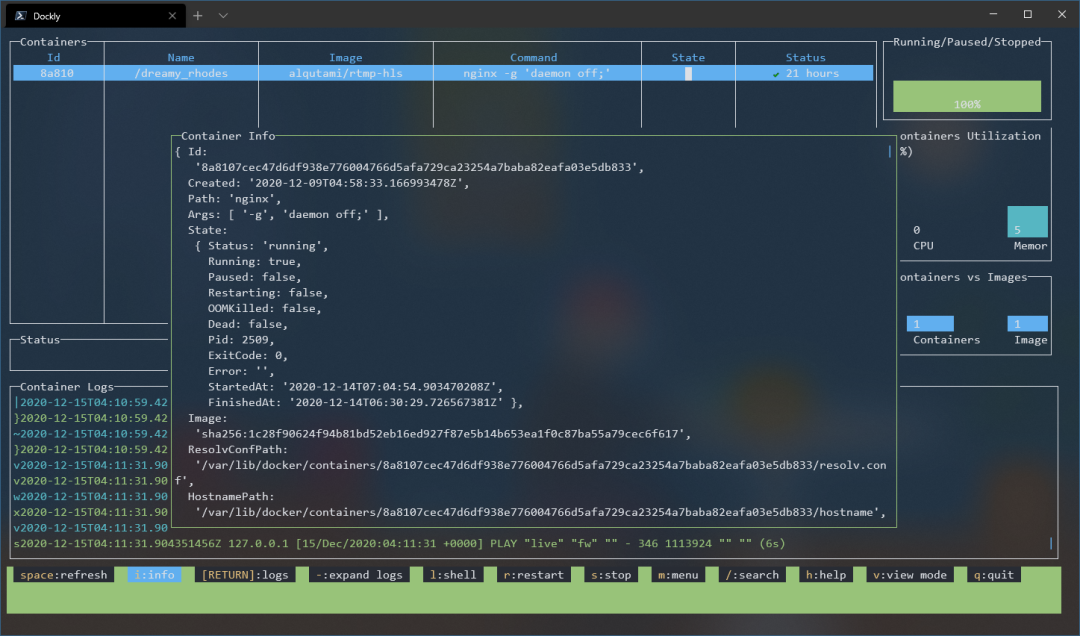Click the Args: [ '-g', 'daemon off;' ] line
This screenshot has height=636, width=1080.
[288, 214]
